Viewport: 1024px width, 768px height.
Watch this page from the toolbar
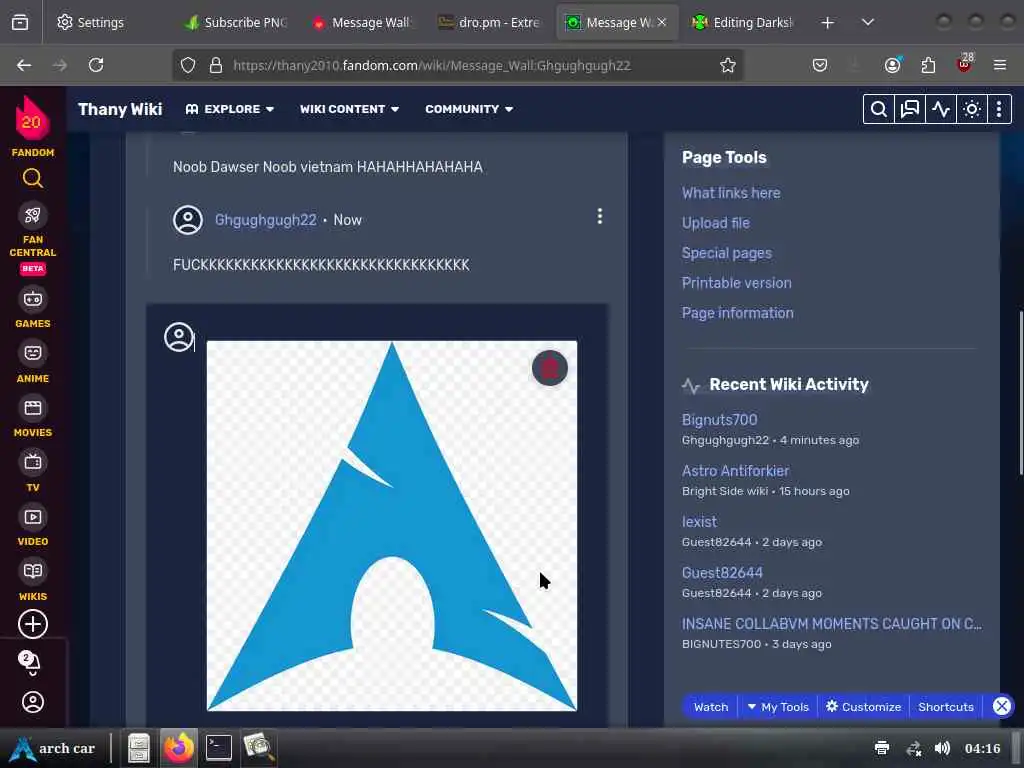coord(711,707)
